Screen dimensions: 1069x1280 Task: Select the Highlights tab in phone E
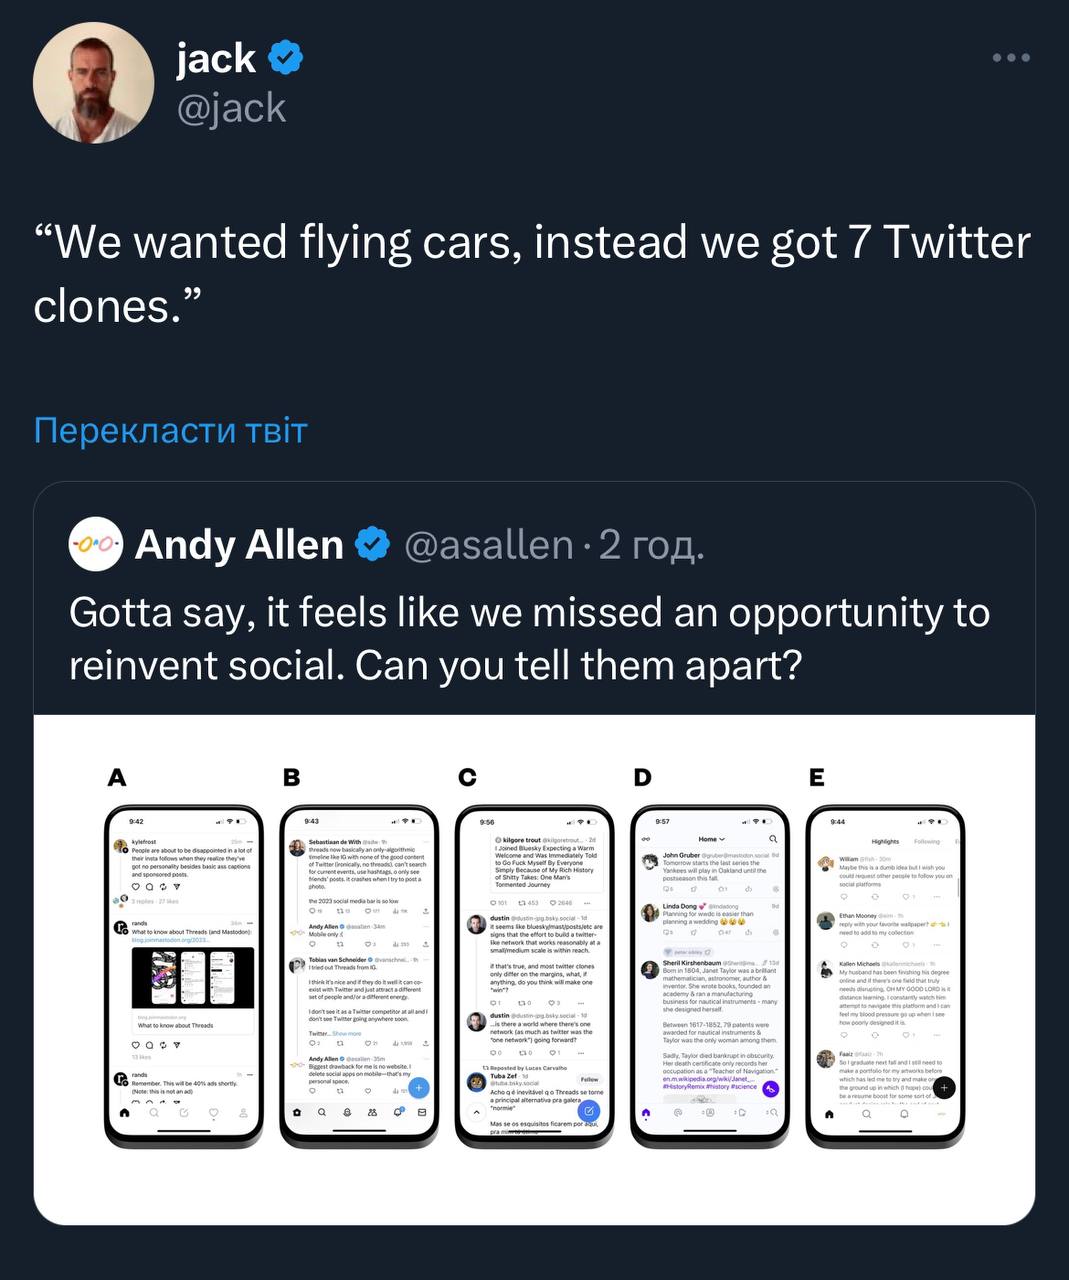point(885,842)
